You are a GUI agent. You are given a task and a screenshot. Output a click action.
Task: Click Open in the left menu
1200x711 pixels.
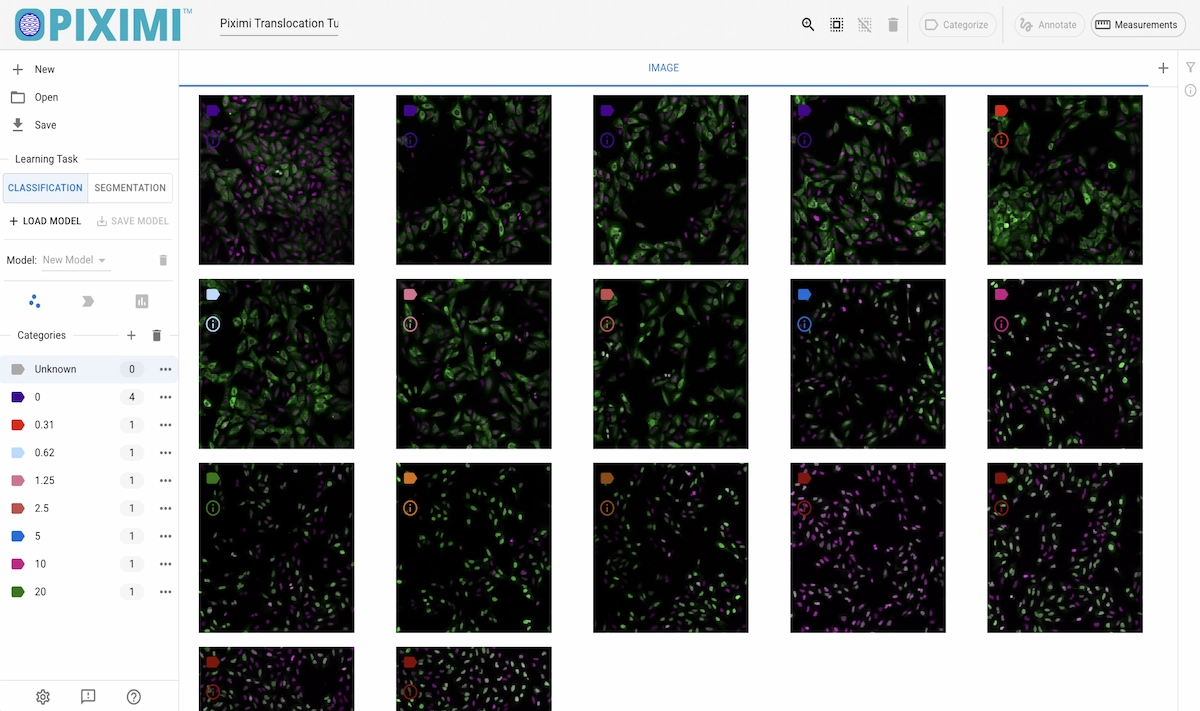pyautogui.click(x=46, y=97)
